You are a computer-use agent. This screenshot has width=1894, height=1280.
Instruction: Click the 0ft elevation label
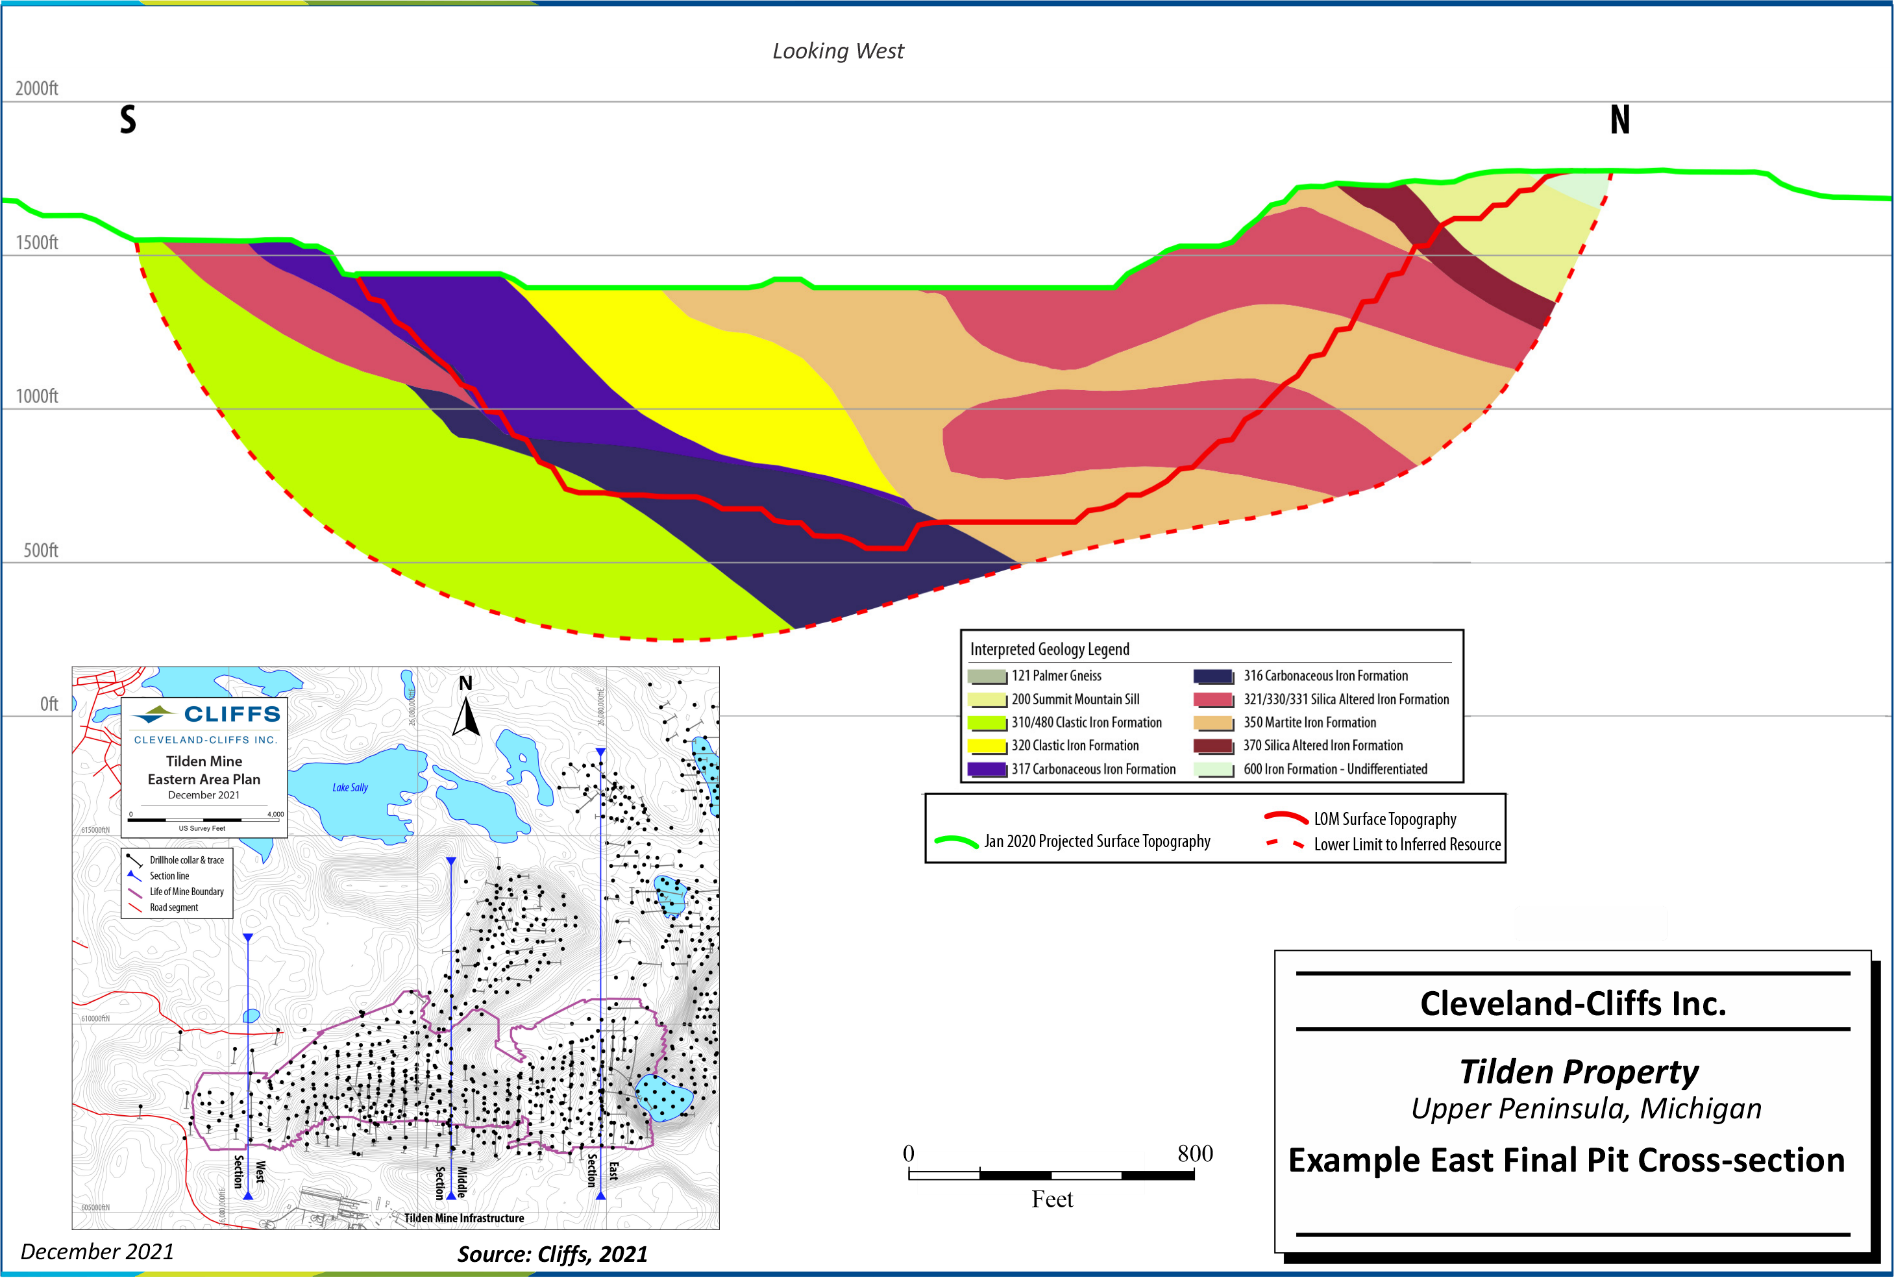pyautogui.click(x=49, y=704)
